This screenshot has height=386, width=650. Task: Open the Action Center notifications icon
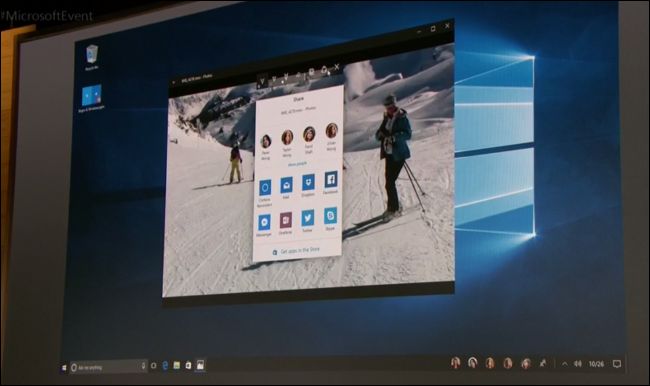point(617,364)
